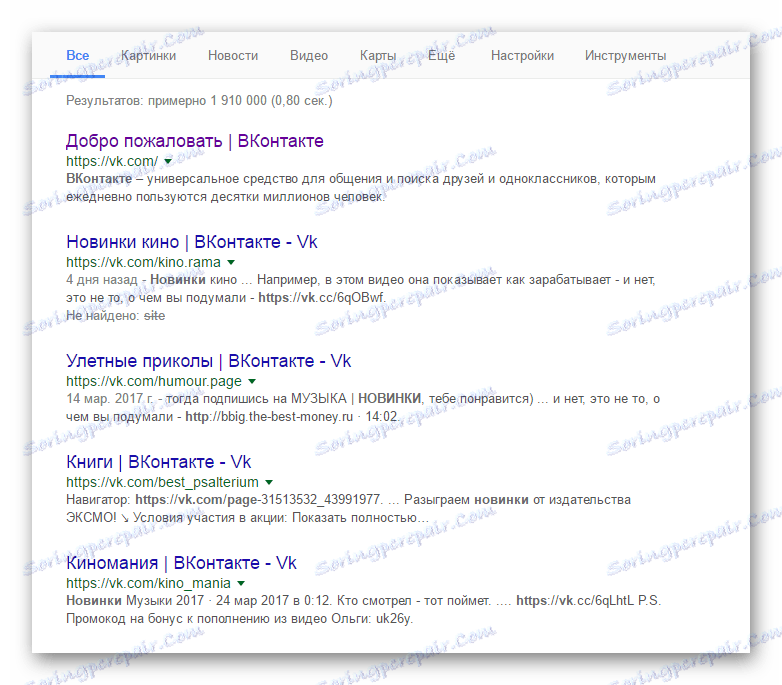Click the https://vk.com/best_psalterium URL text
This screenshot has width=782, height=685.
[x=162, y=482]
